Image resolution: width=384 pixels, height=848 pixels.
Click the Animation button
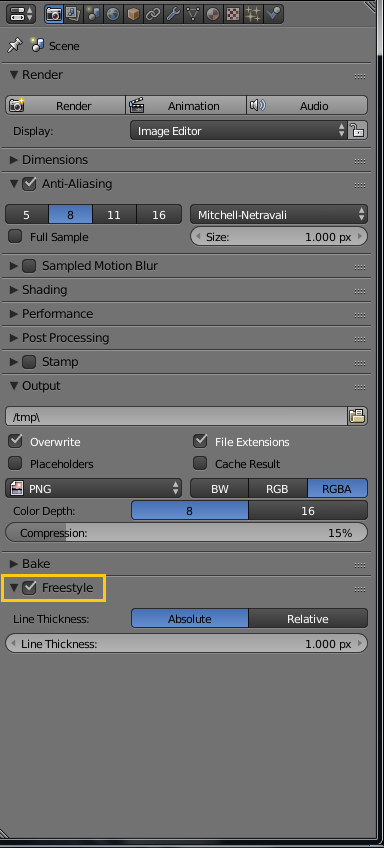click(x=186, y=105)
